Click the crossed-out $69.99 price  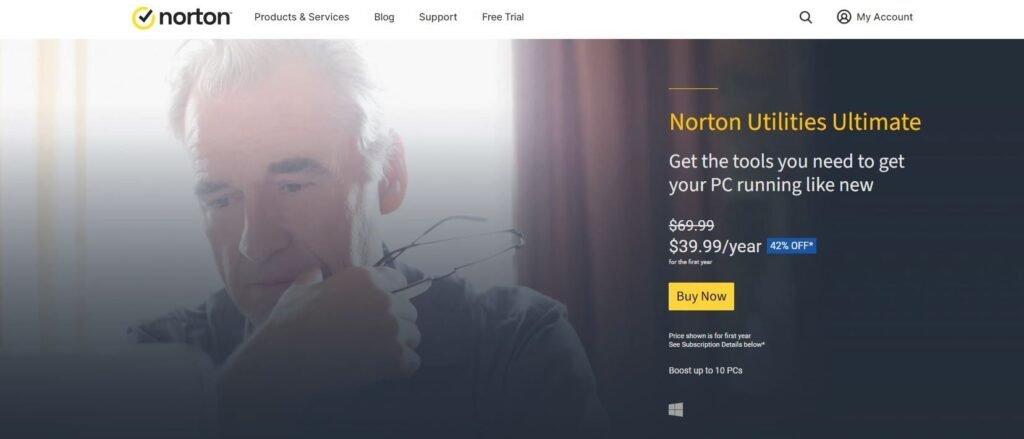(692, 225)
